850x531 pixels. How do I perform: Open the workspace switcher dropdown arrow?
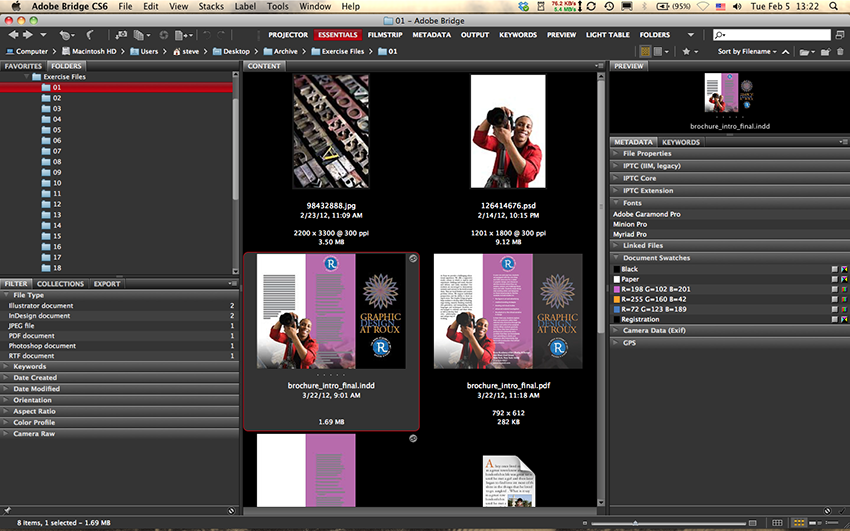(691, 35)
